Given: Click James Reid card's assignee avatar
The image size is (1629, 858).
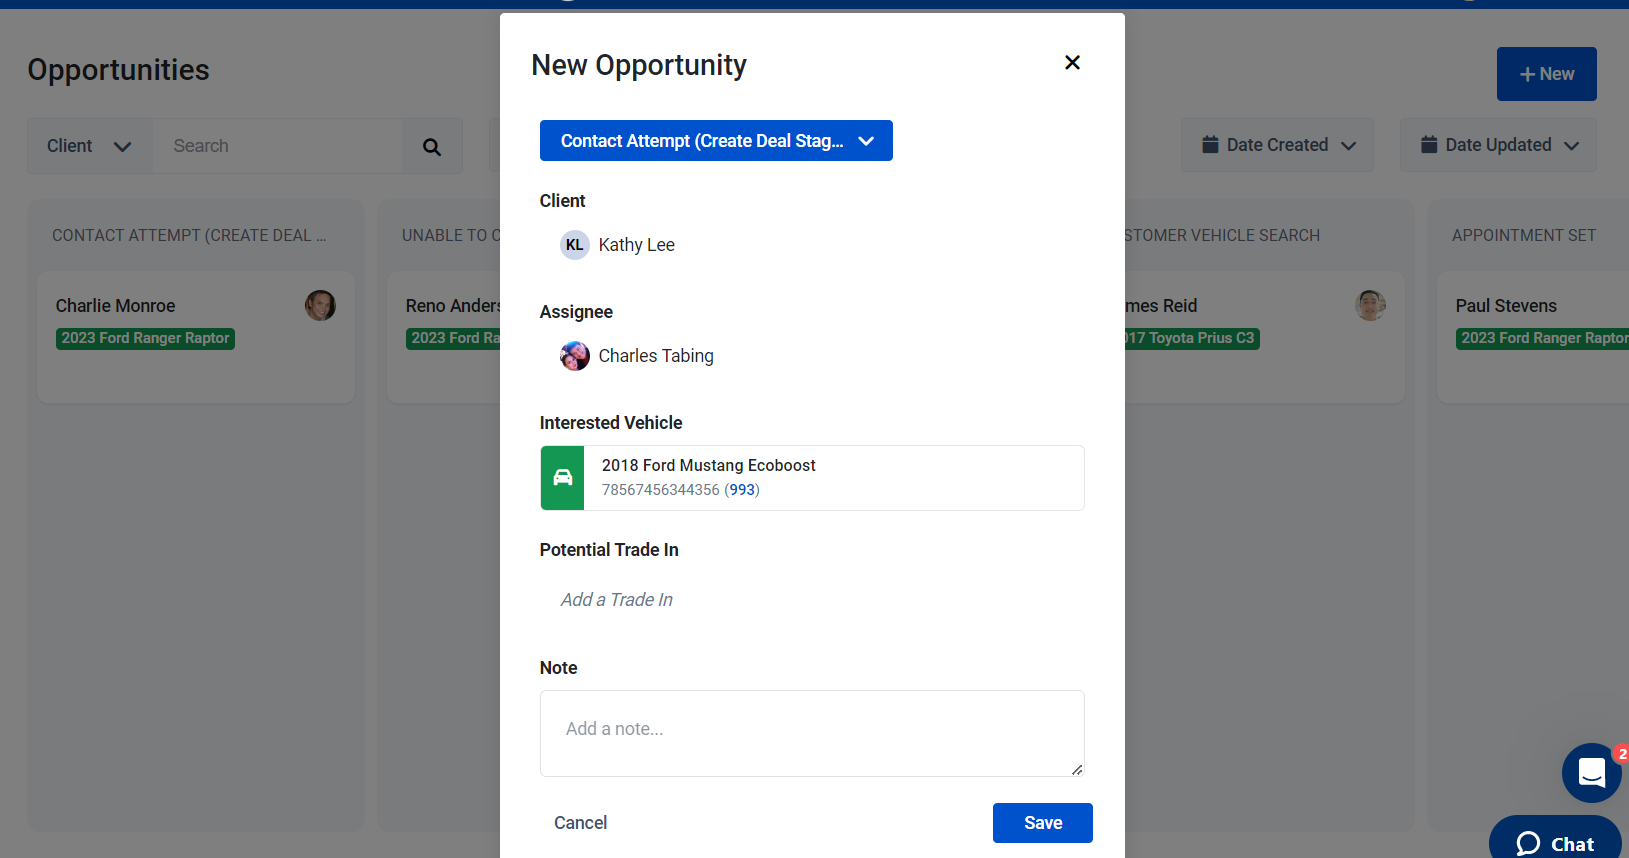Looking at the screenshot, I should coord(1370,306).
